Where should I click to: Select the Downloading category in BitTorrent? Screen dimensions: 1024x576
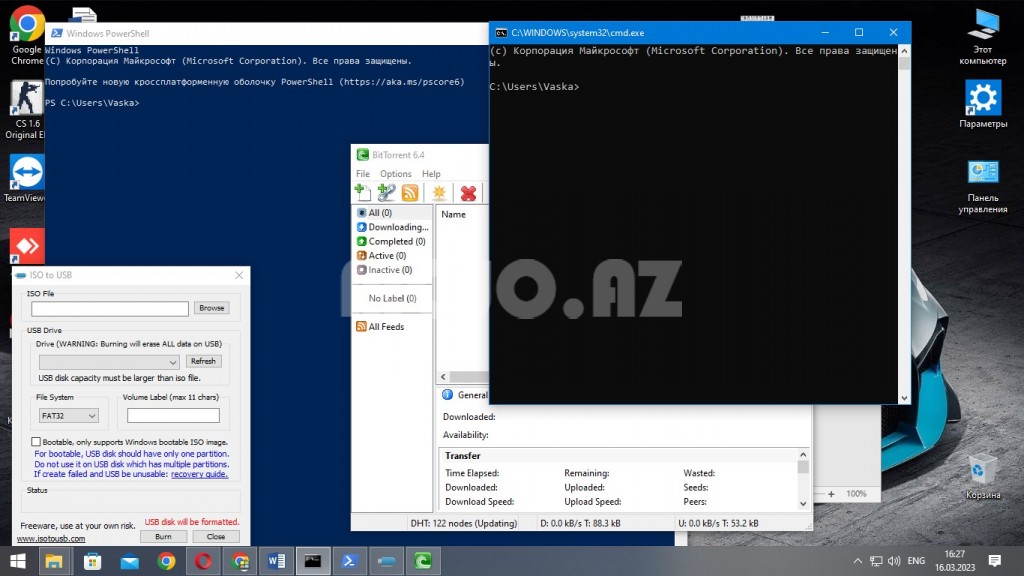coord(397,227)
